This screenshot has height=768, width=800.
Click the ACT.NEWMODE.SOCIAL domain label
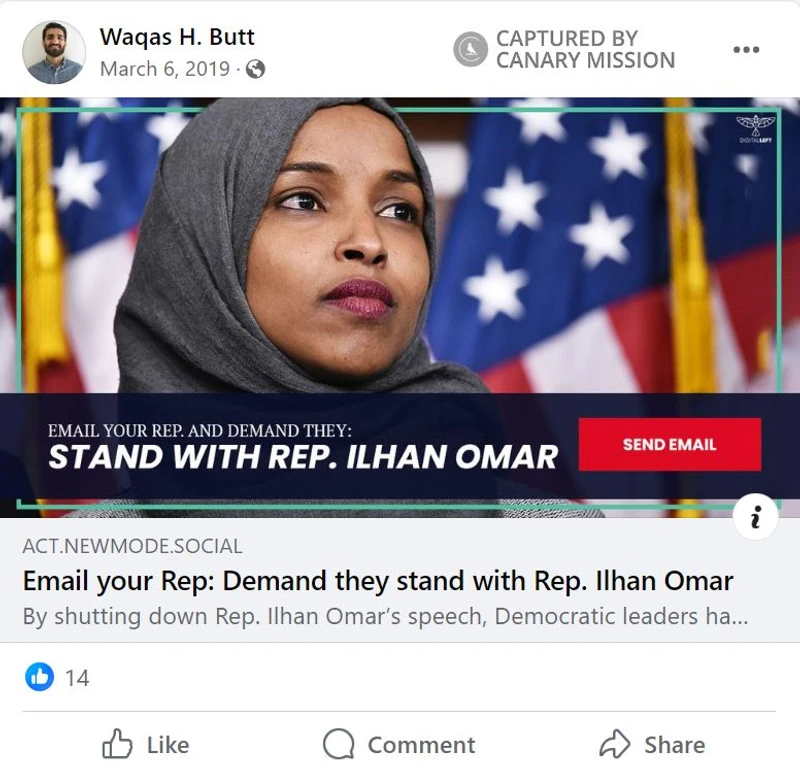pyautogui.click(x=133, y=546)
